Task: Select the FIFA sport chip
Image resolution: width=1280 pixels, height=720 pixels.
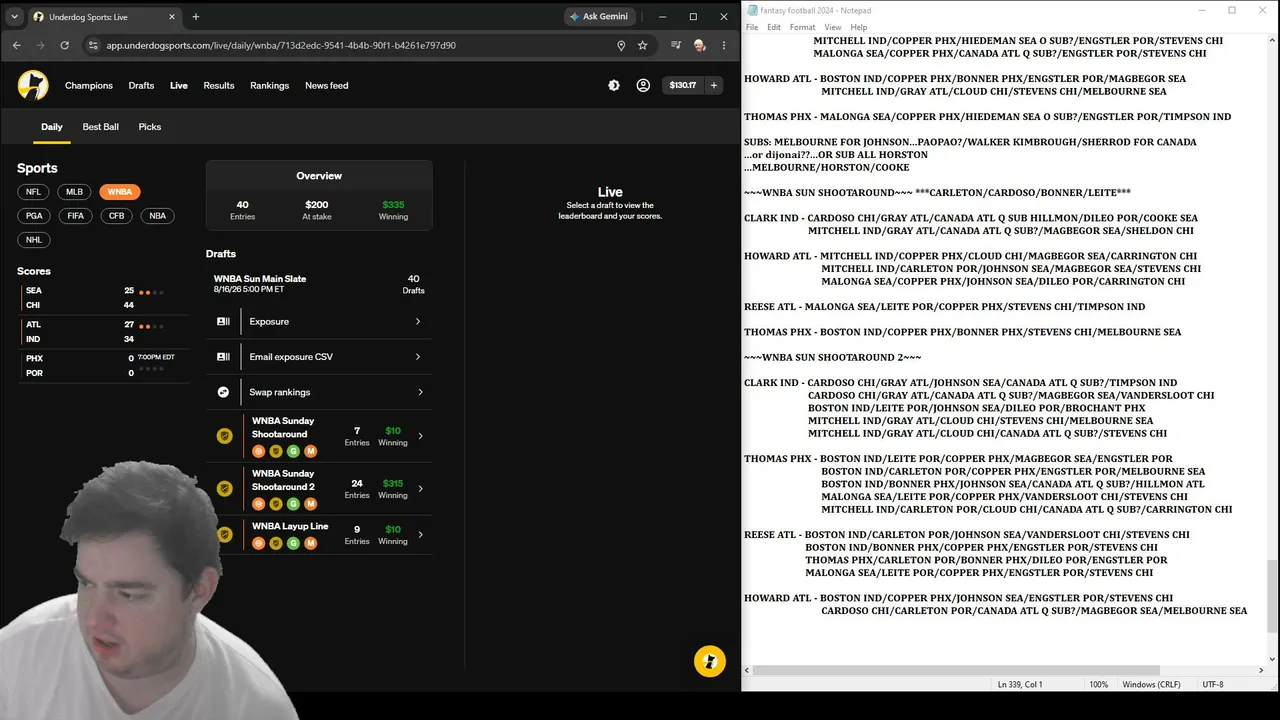Action: pyautogui.click(x=76, y=216)
